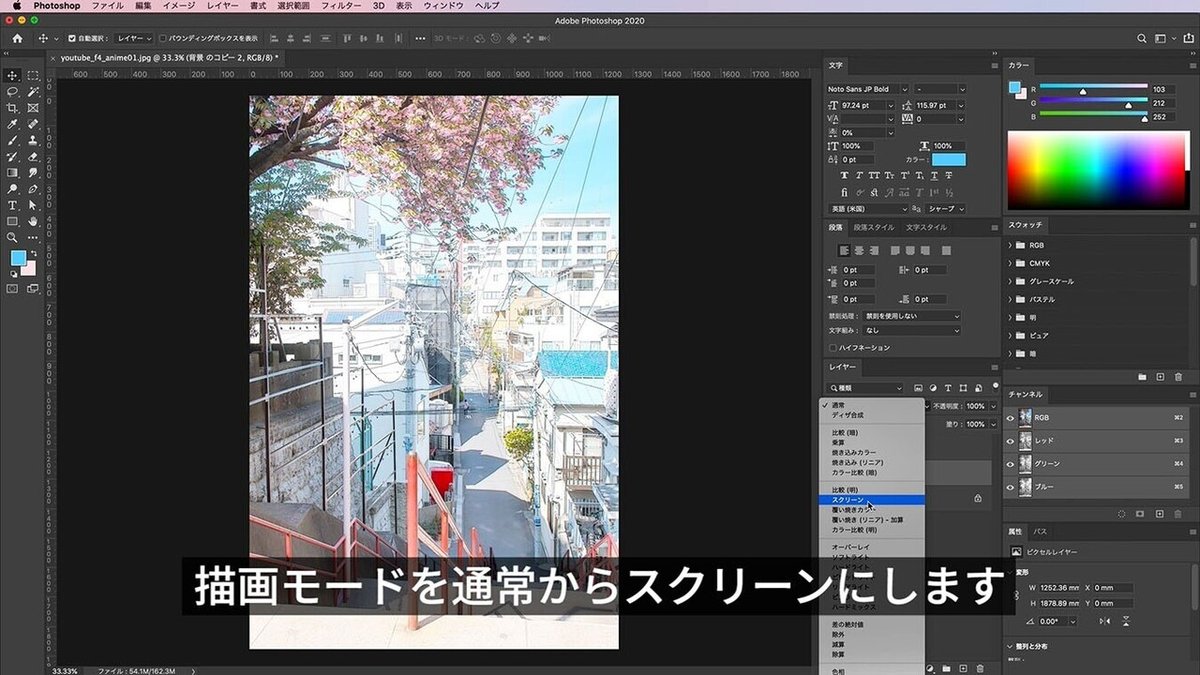
Task: Switch to the パス tab
Action: pyautogui.click(x=1040, y=531)
